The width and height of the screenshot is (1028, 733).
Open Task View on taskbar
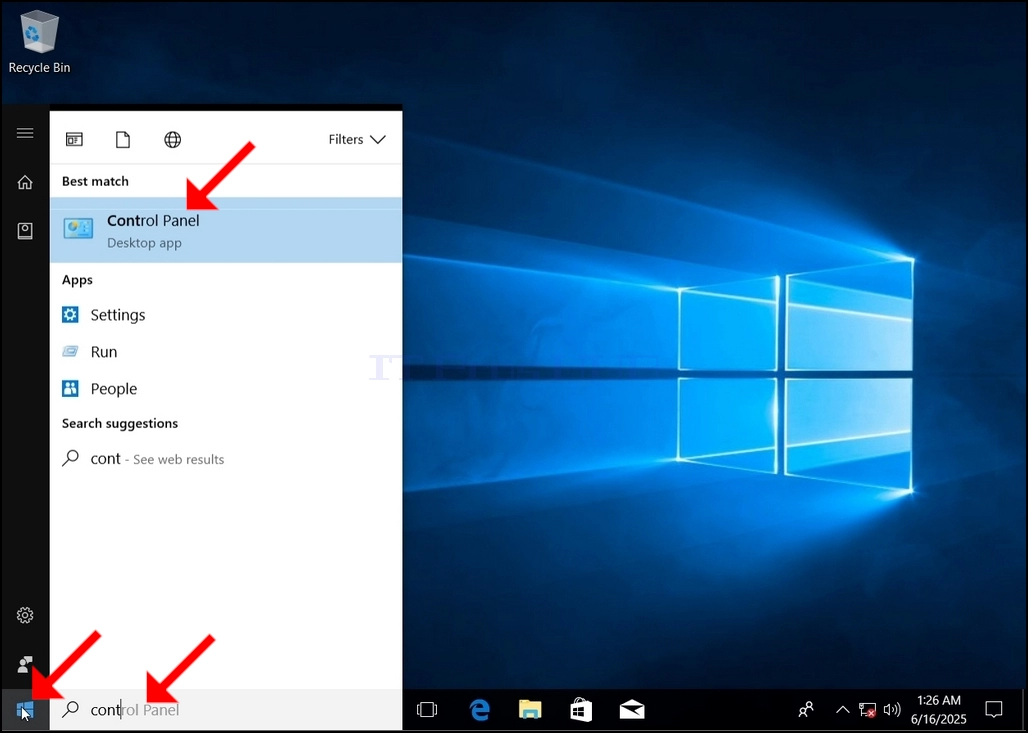pyautogui.click(x=427, y=709)
